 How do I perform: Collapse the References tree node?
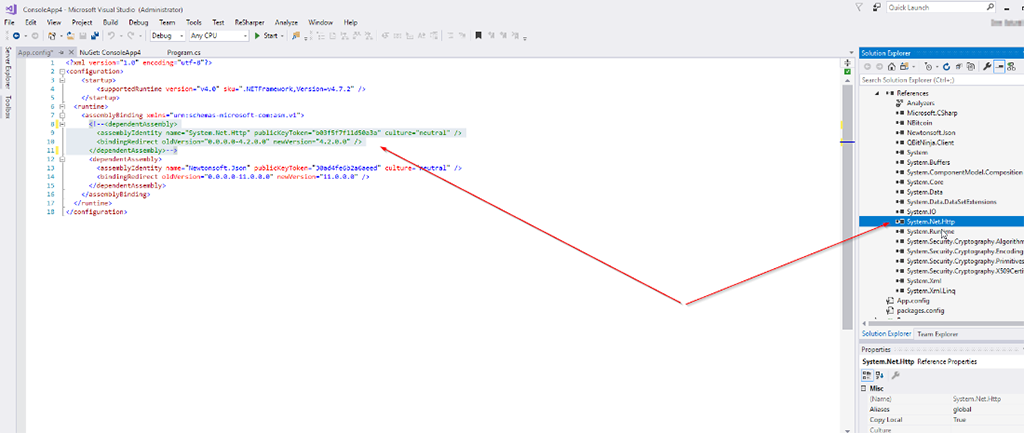(877, 93)
